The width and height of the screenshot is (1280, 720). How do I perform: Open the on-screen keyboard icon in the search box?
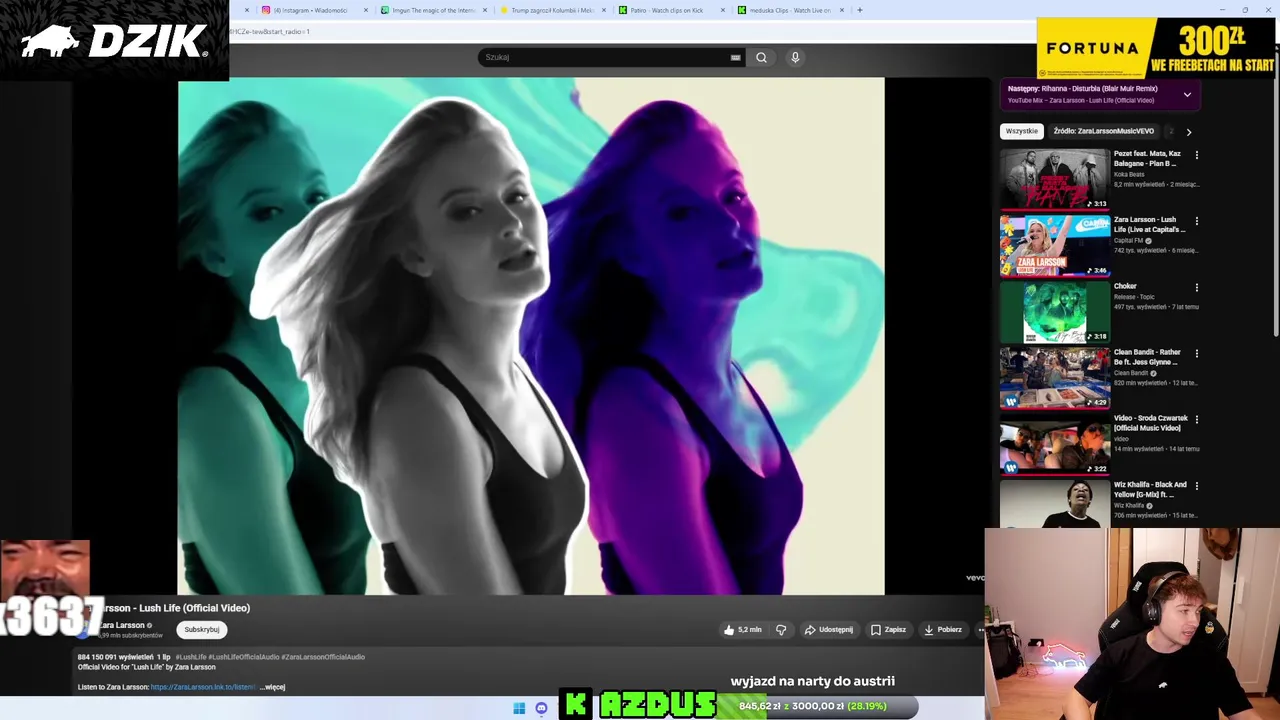[735, 57]
